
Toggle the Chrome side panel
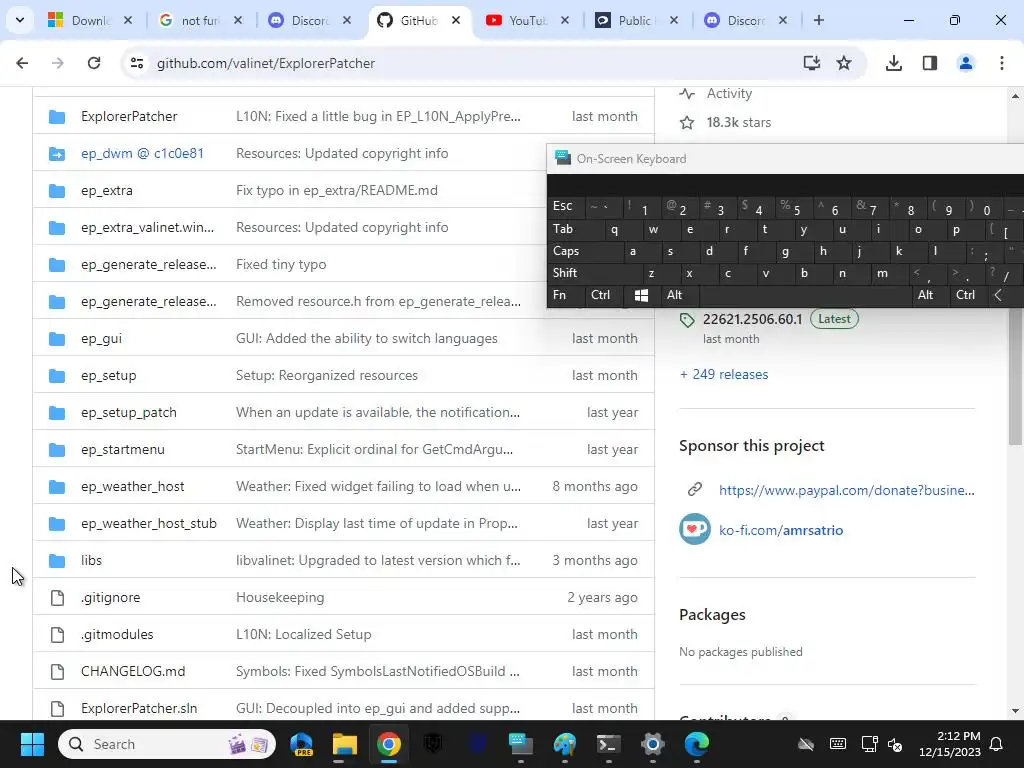930,63
